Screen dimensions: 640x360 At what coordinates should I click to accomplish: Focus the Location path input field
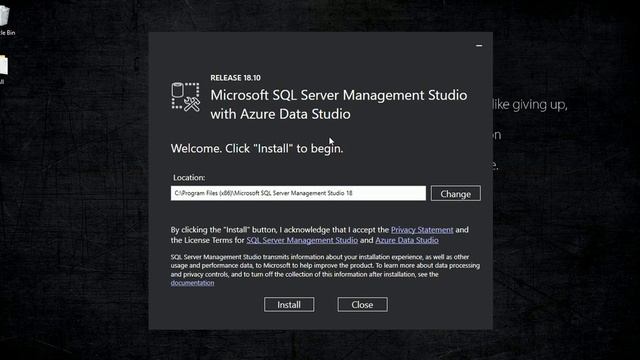pos(298,193)
